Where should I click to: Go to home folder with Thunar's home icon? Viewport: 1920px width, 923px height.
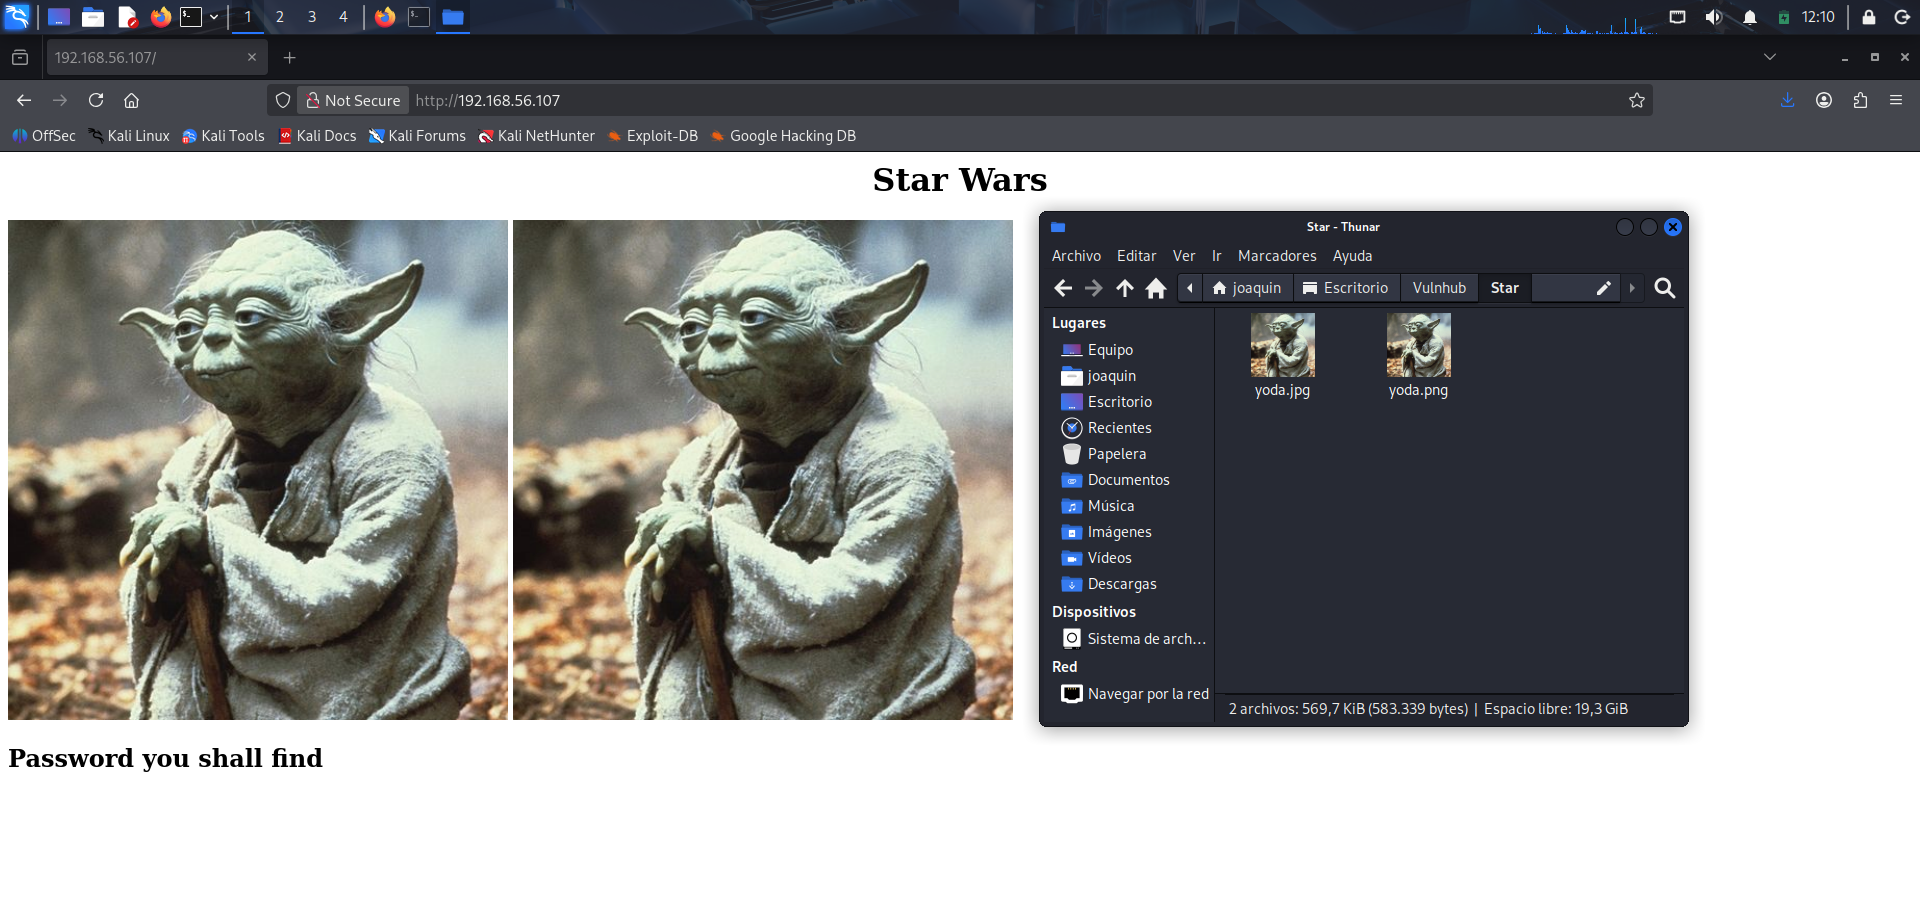point(1156,287)
